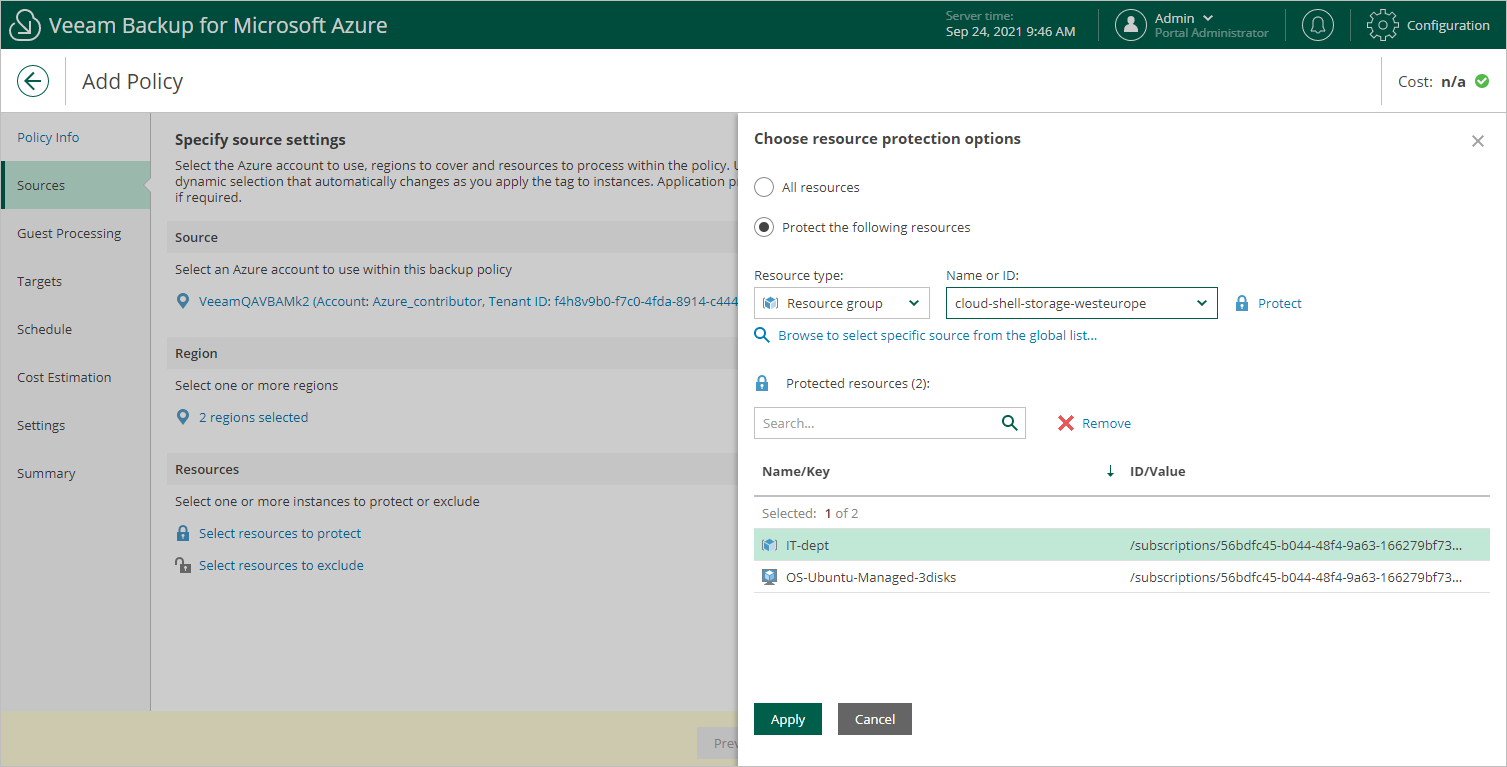Click the lock icon beside Select resources to protect
Image resolution: width=1507 pixels, height=767 pixels.
tap(183, 533)
